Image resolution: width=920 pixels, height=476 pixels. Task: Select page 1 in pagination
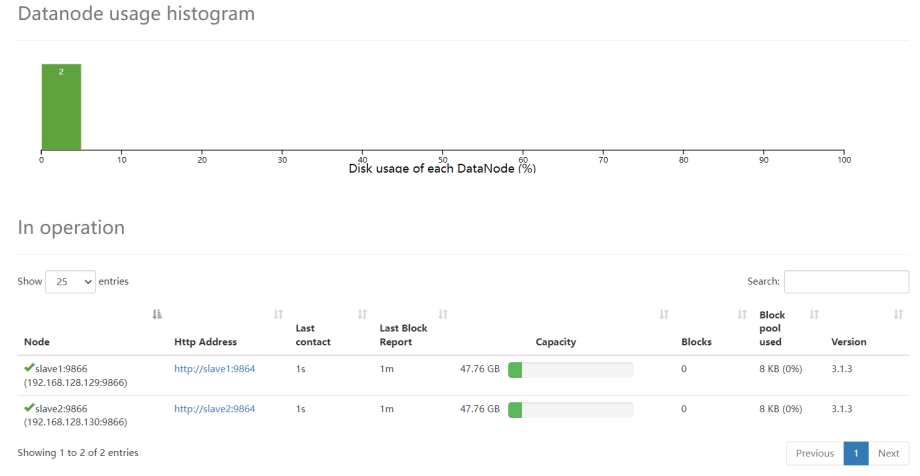855,453
